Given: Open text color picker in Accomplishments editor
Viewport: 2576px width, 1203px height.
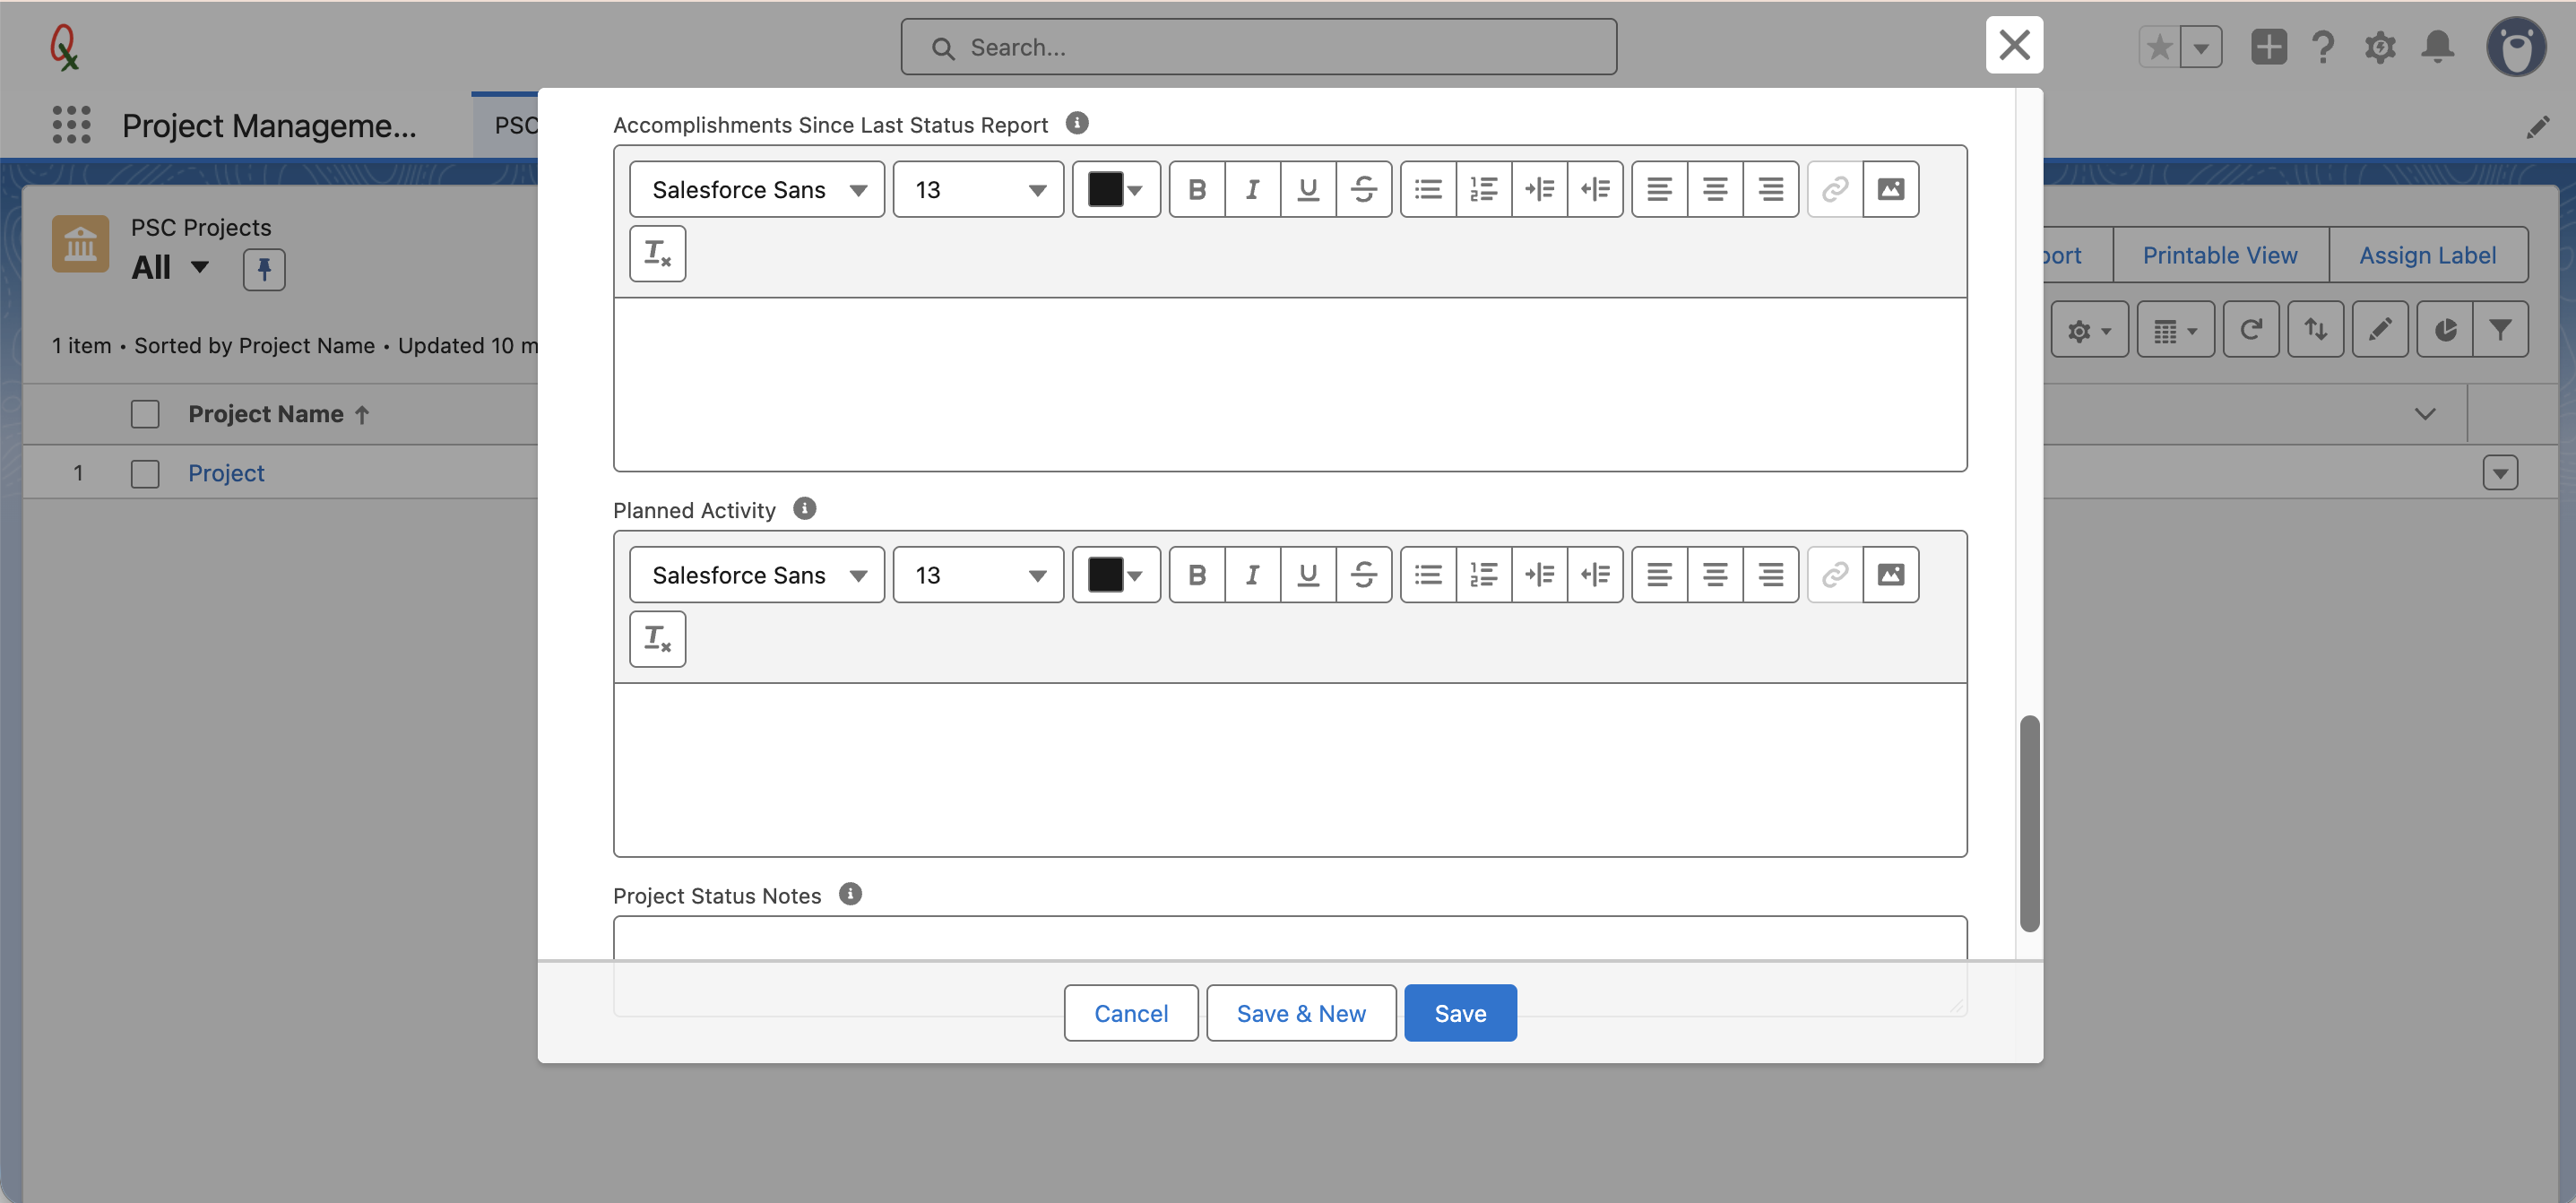Looking at the screenshot, I should [1116, 189].
